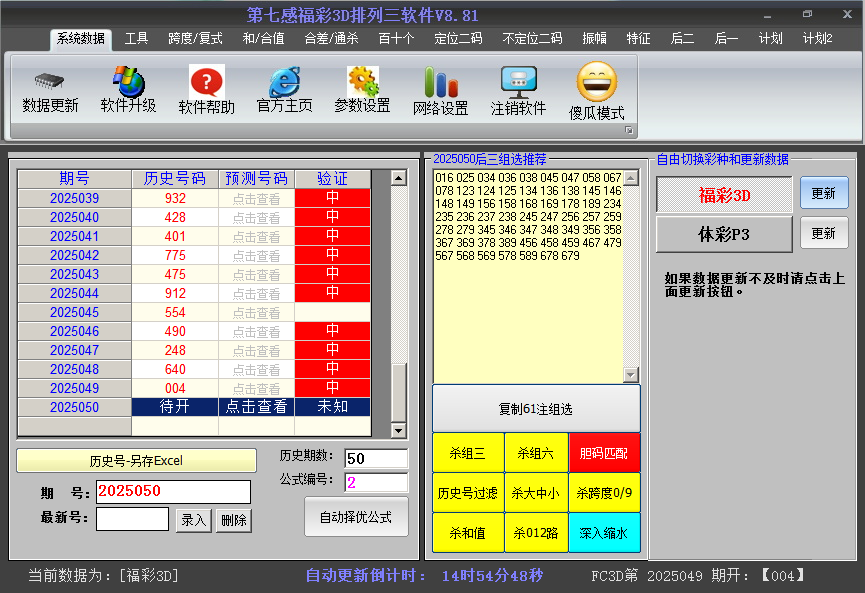Switch to the 后二 tab
Image resolution: width=865 pixels, height=593 pixels.
click(x=682, y=39)
